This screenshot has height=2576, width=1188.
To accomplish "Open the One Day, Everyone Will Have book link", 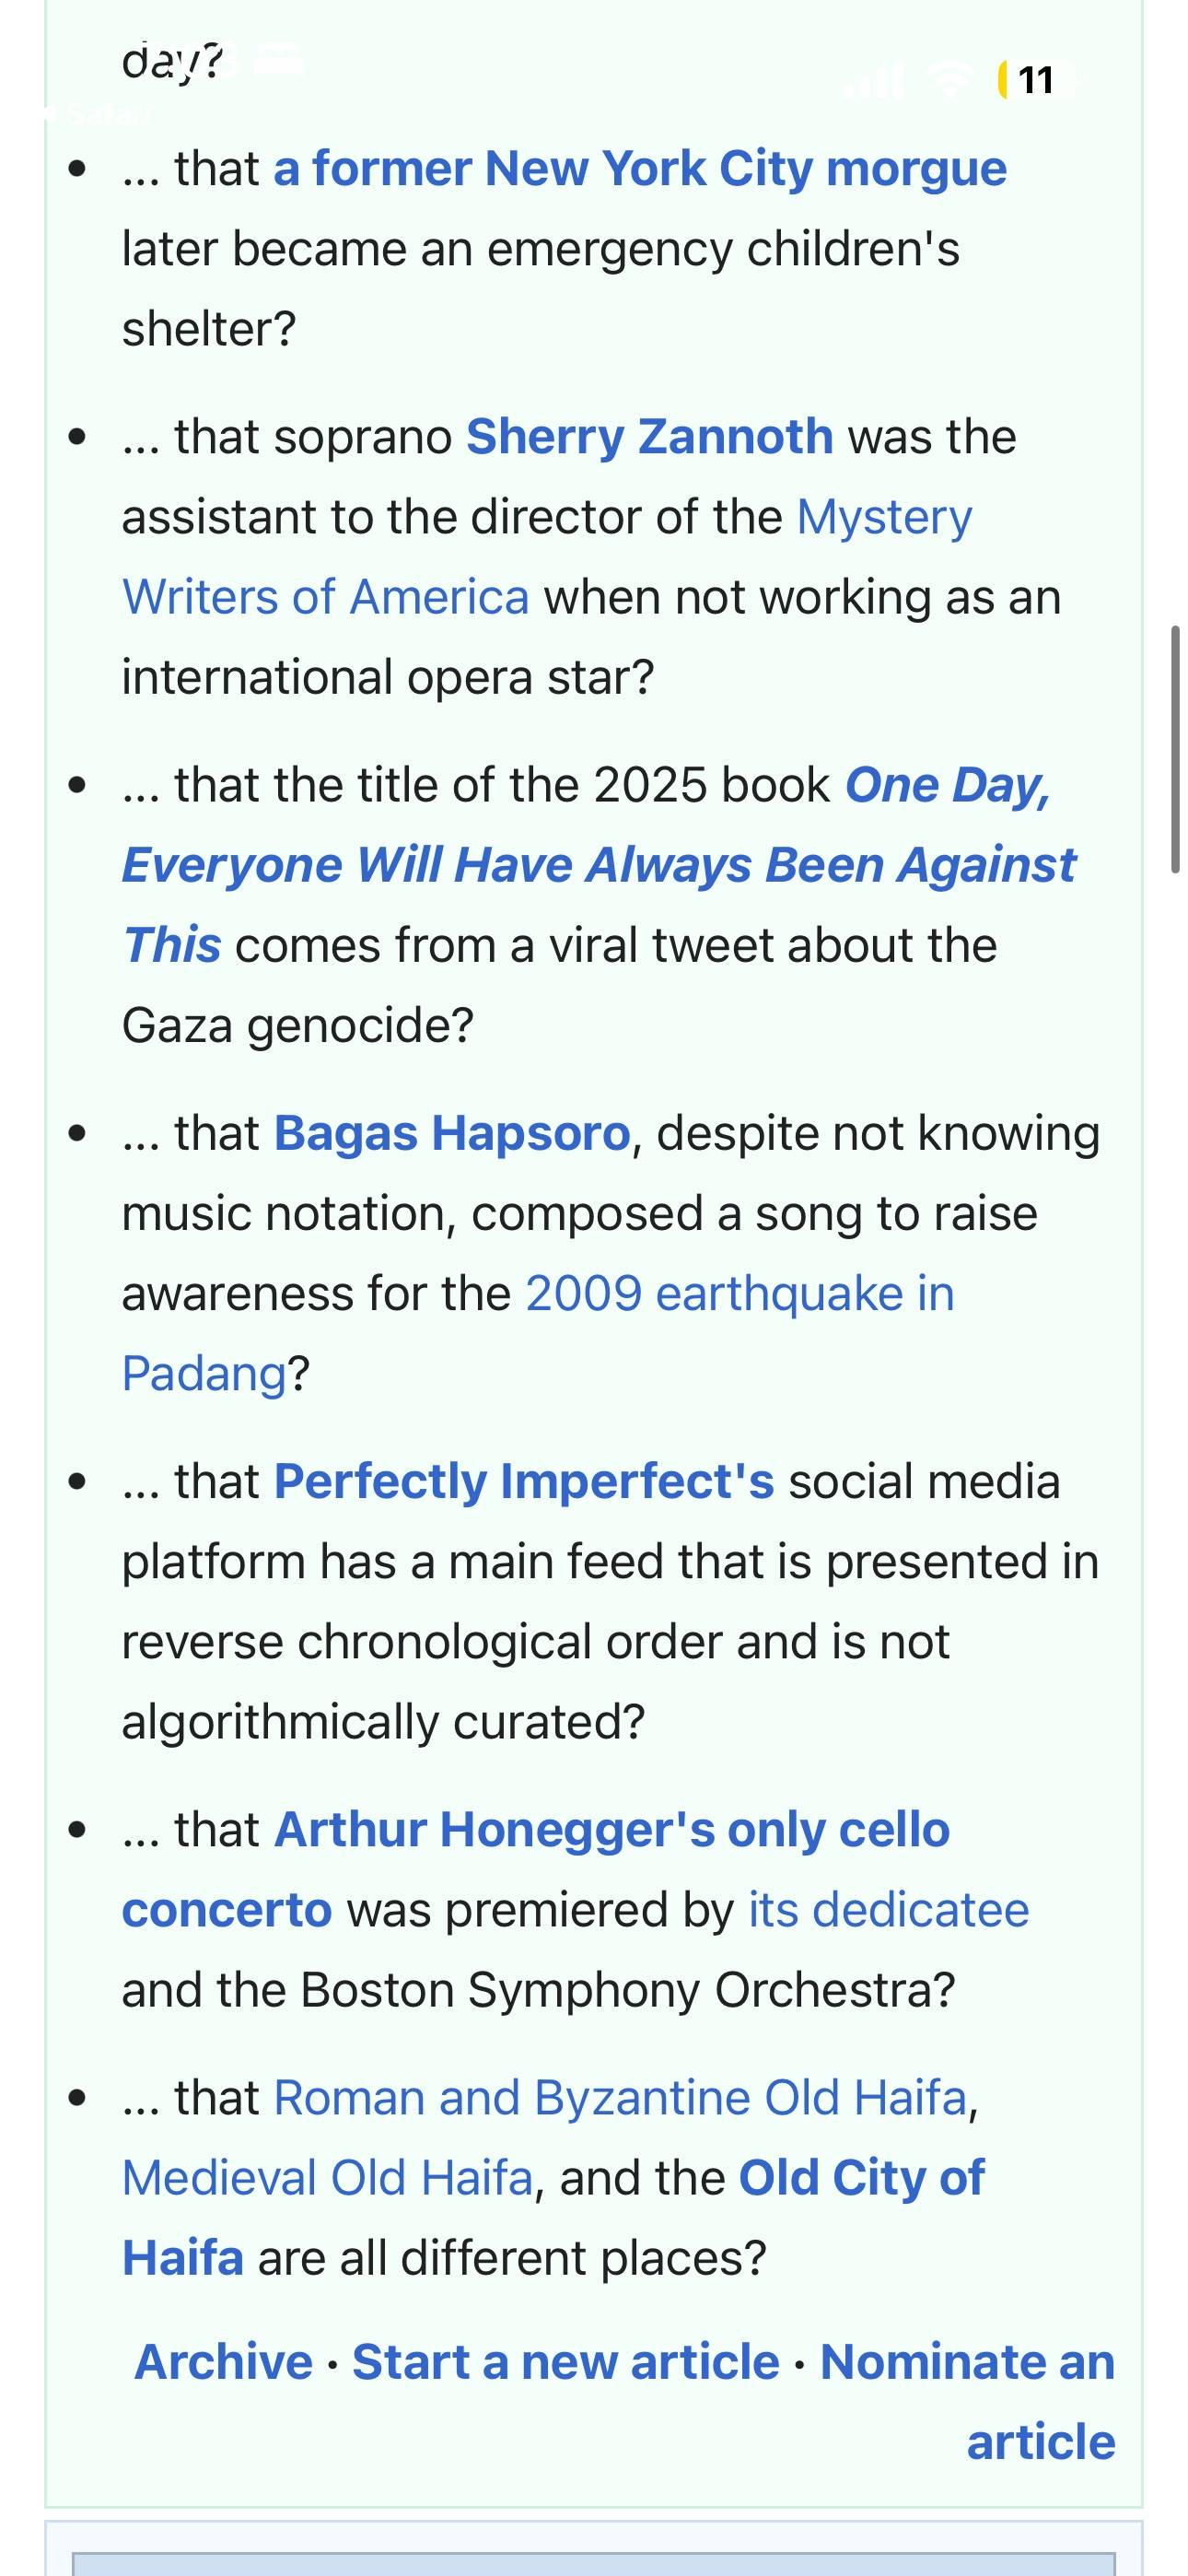I will coord(599,865).
